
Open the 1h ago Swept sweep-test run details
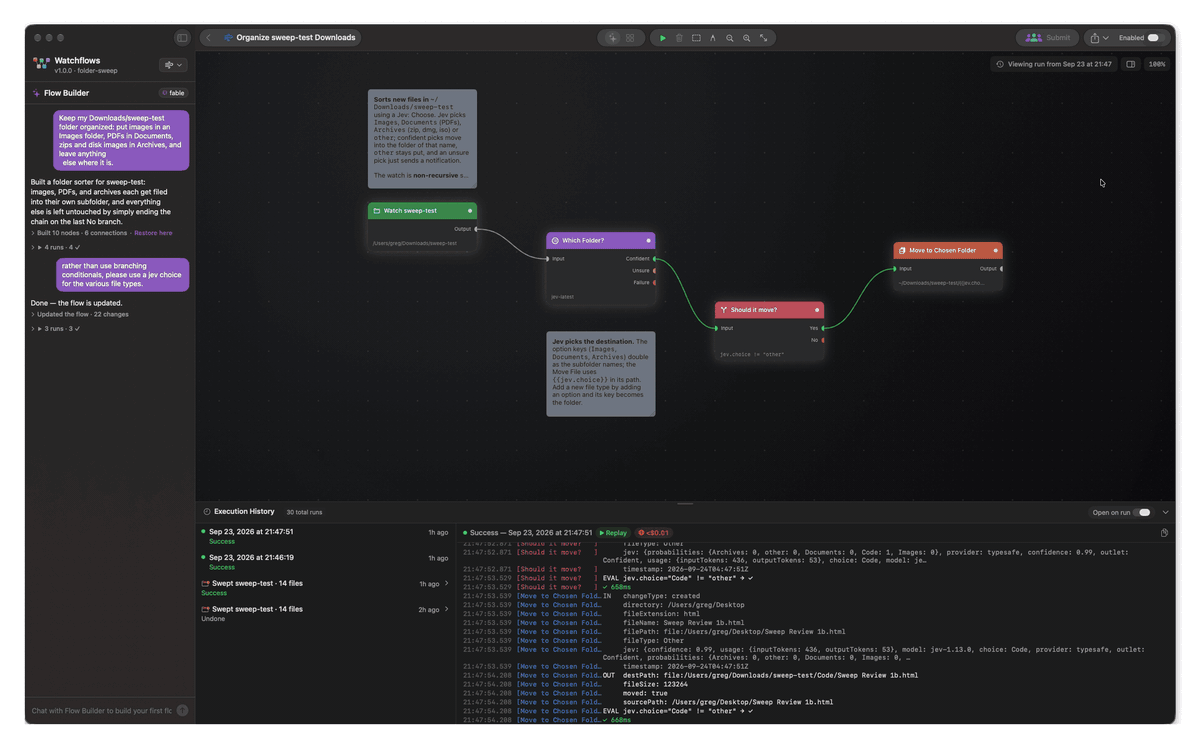pyautogui.click(x=325, y=588)
